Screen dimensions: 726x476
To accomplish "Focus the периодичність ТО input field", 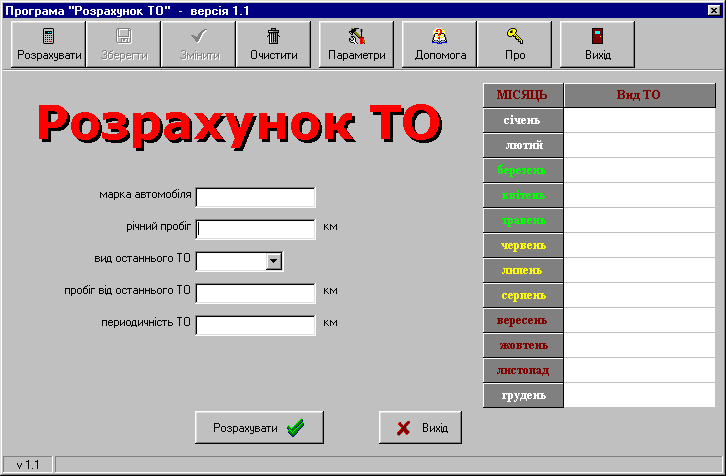I will click(x=256, y=325).
